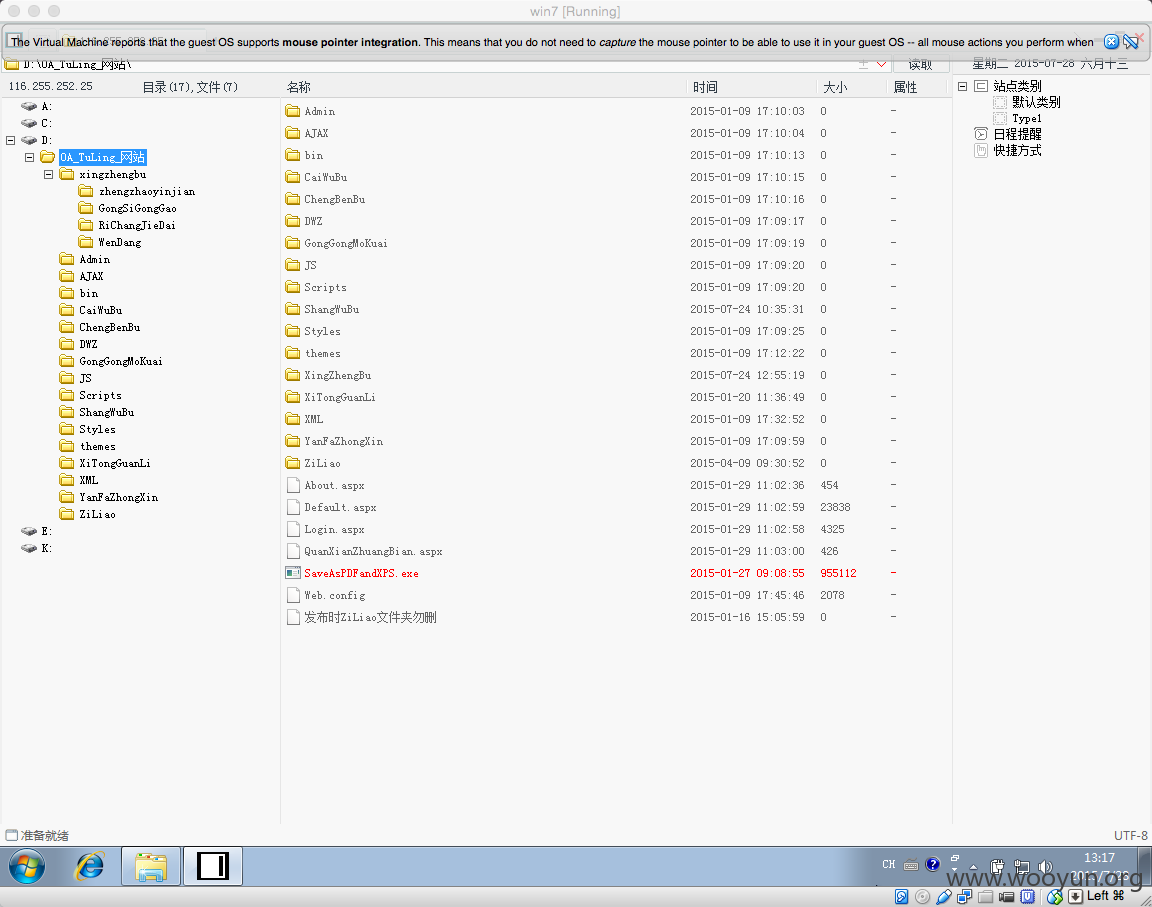Launch Internet Explorer from the taskbar
The width and height of the screenshot is (1152, 907).
coord(90,867)
